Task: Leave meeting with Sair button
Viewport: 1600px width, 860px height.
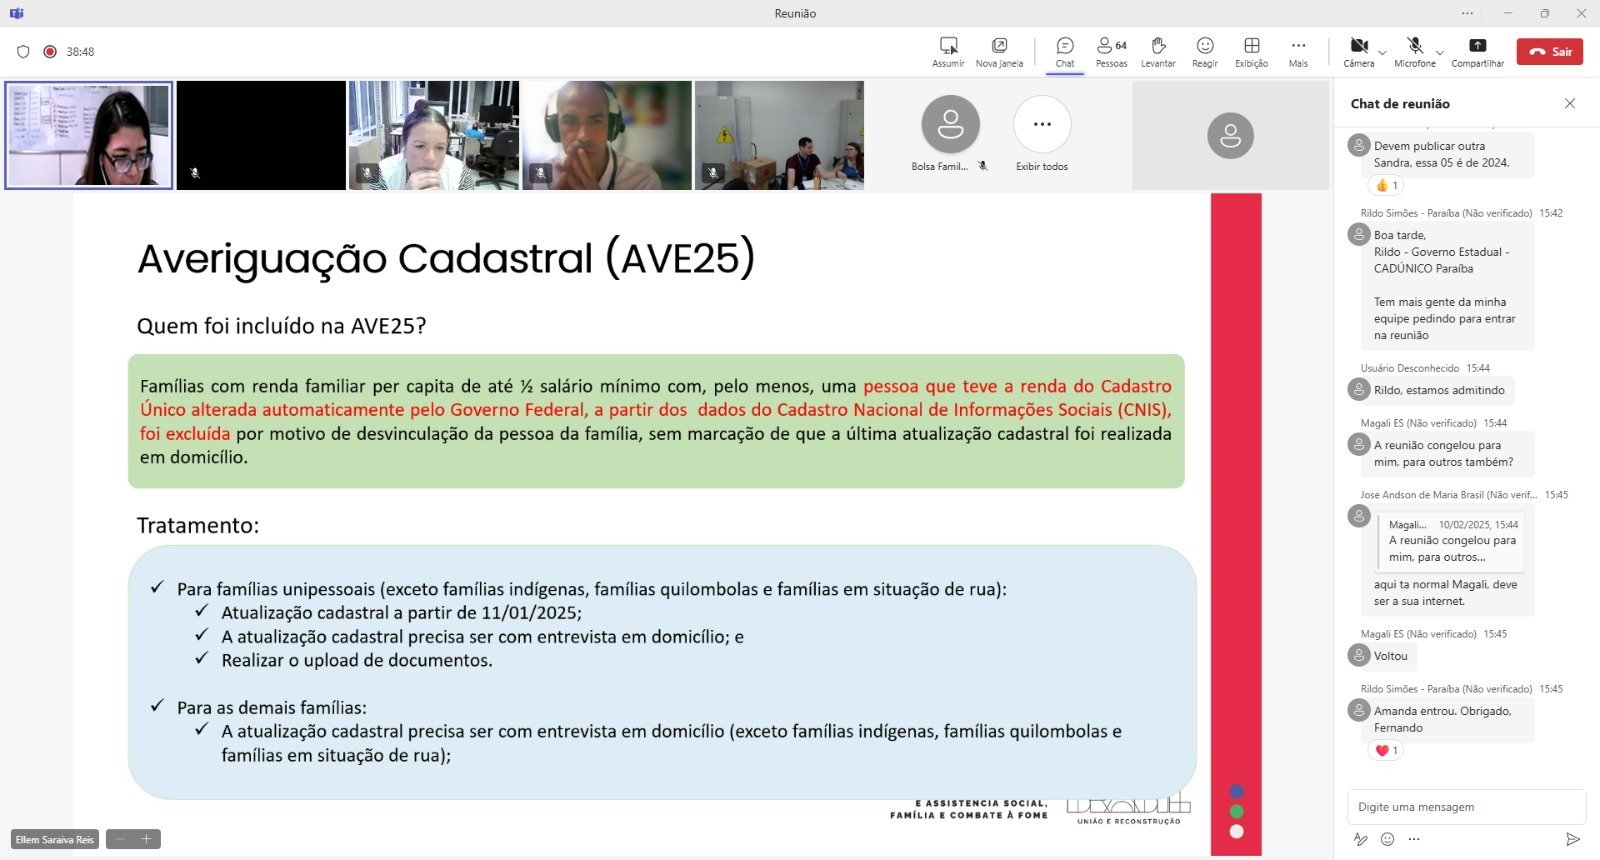Action: [x=1549, y=52]
